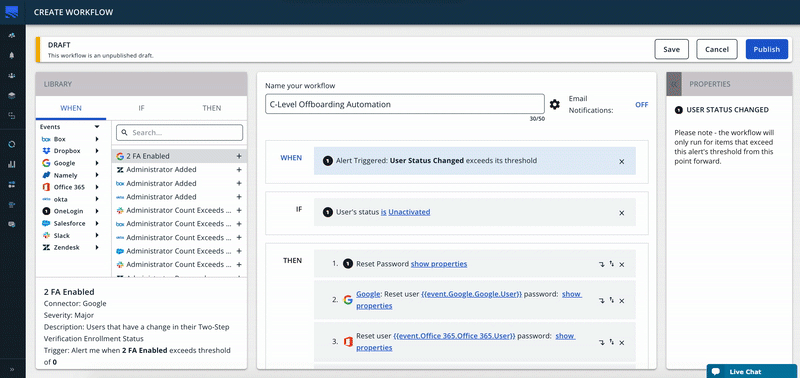The height and width of the screenshot is (378, 800).
Task: Focus the library Search field
Action: point(180,133)
